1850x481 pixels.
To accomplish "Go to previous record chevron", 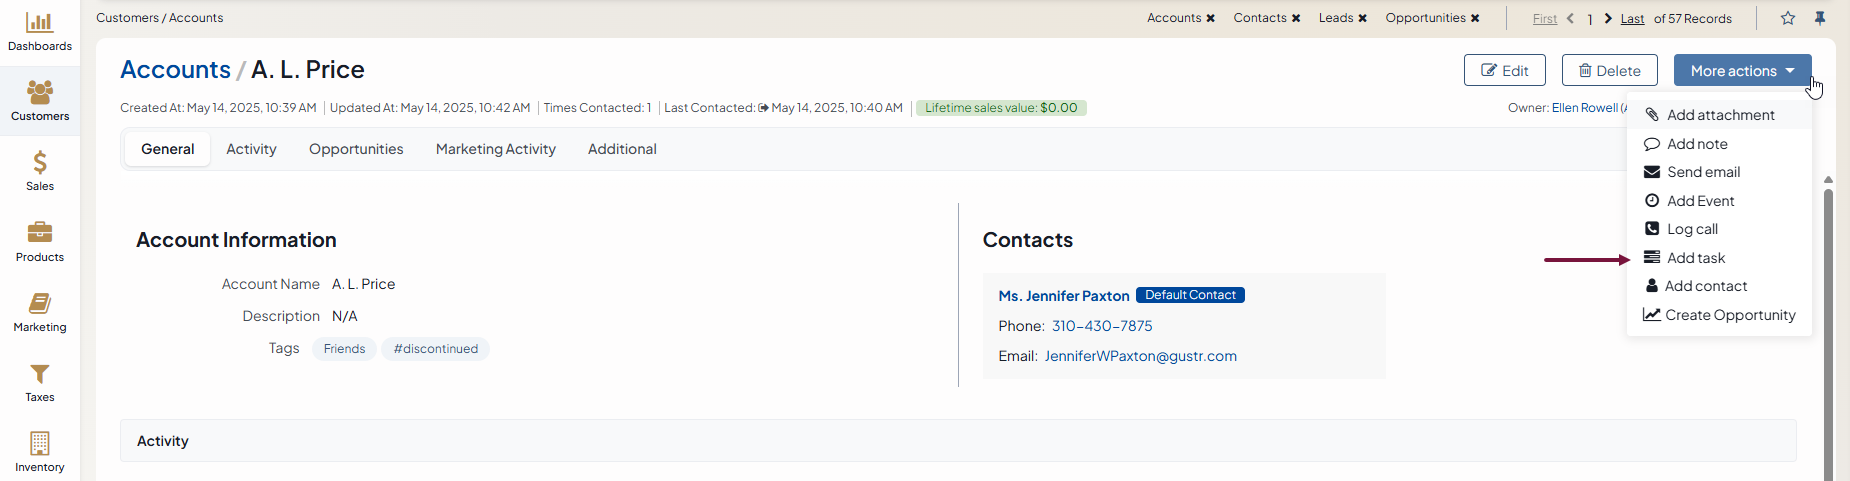I will pyautogui.click(x=1571, y=18).
